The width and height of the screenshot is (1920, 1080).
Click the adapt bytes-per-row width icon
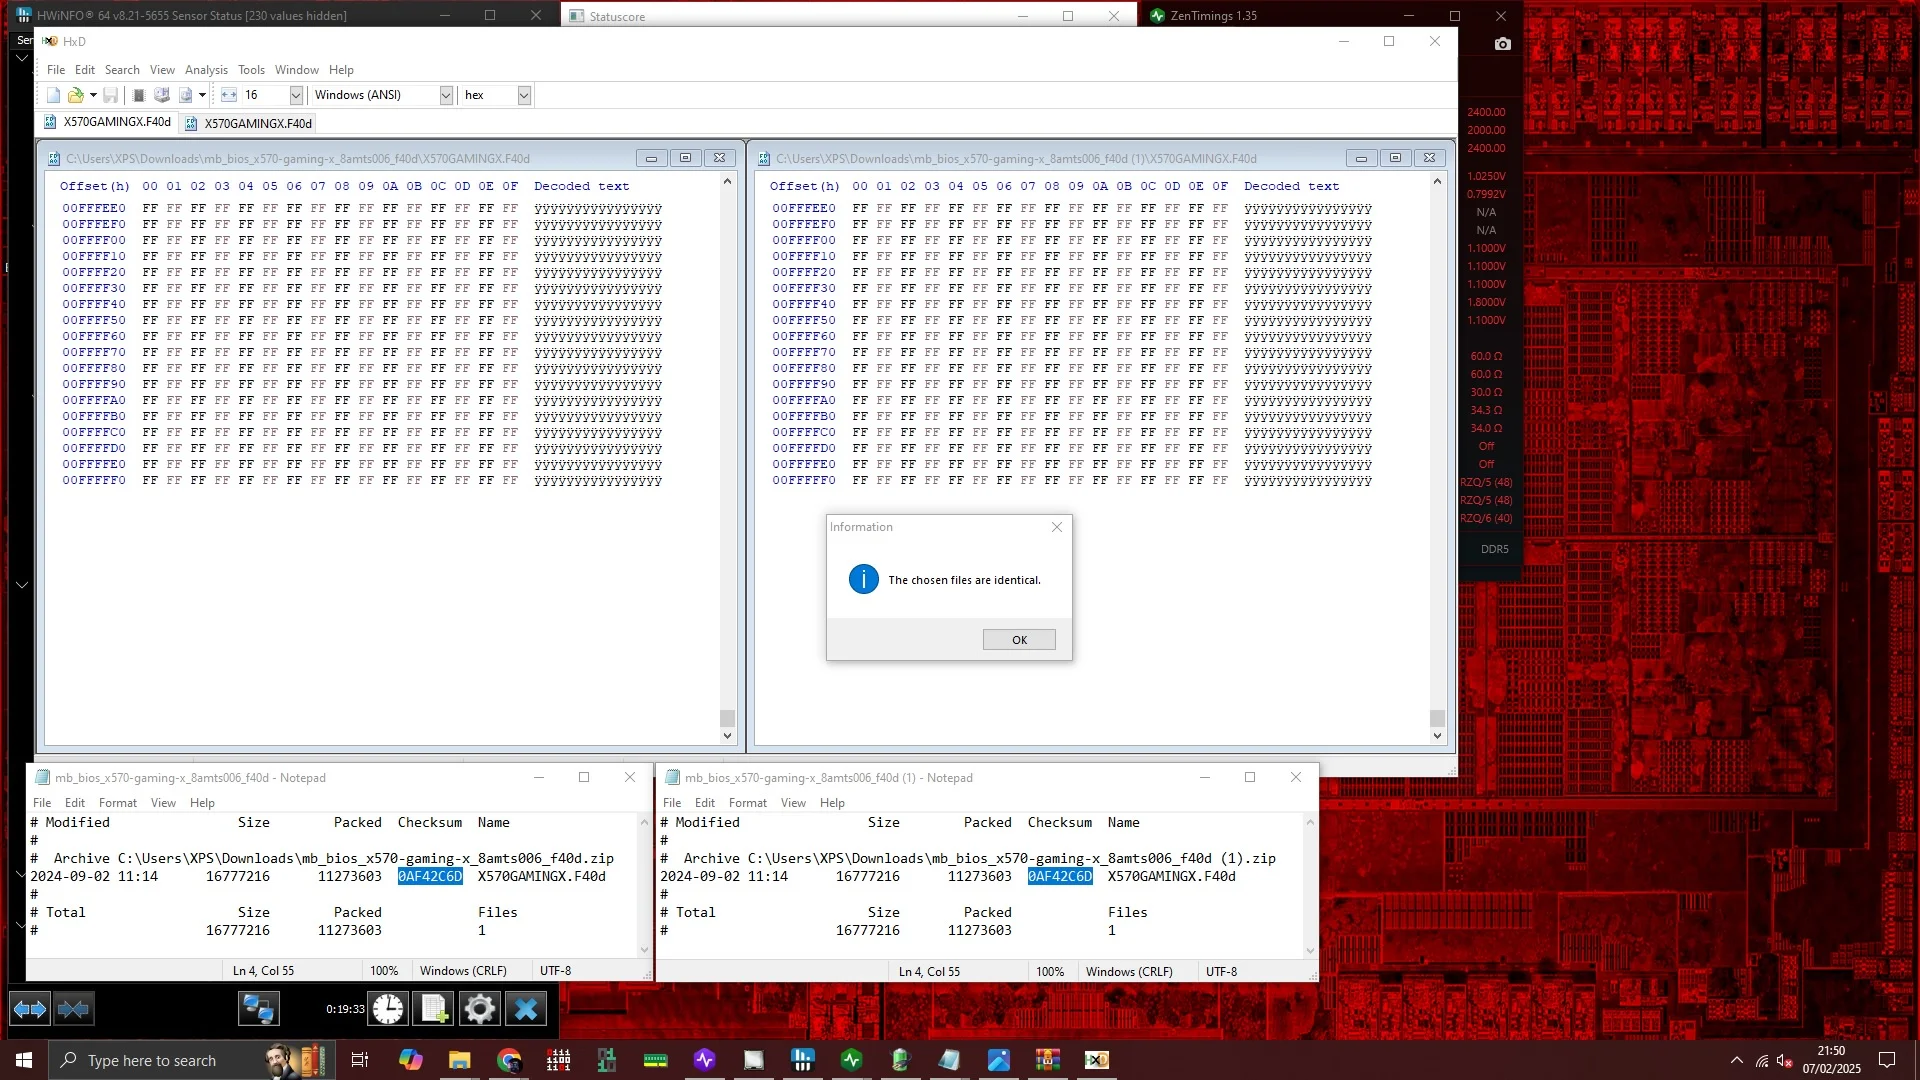(x=229, y=95)
